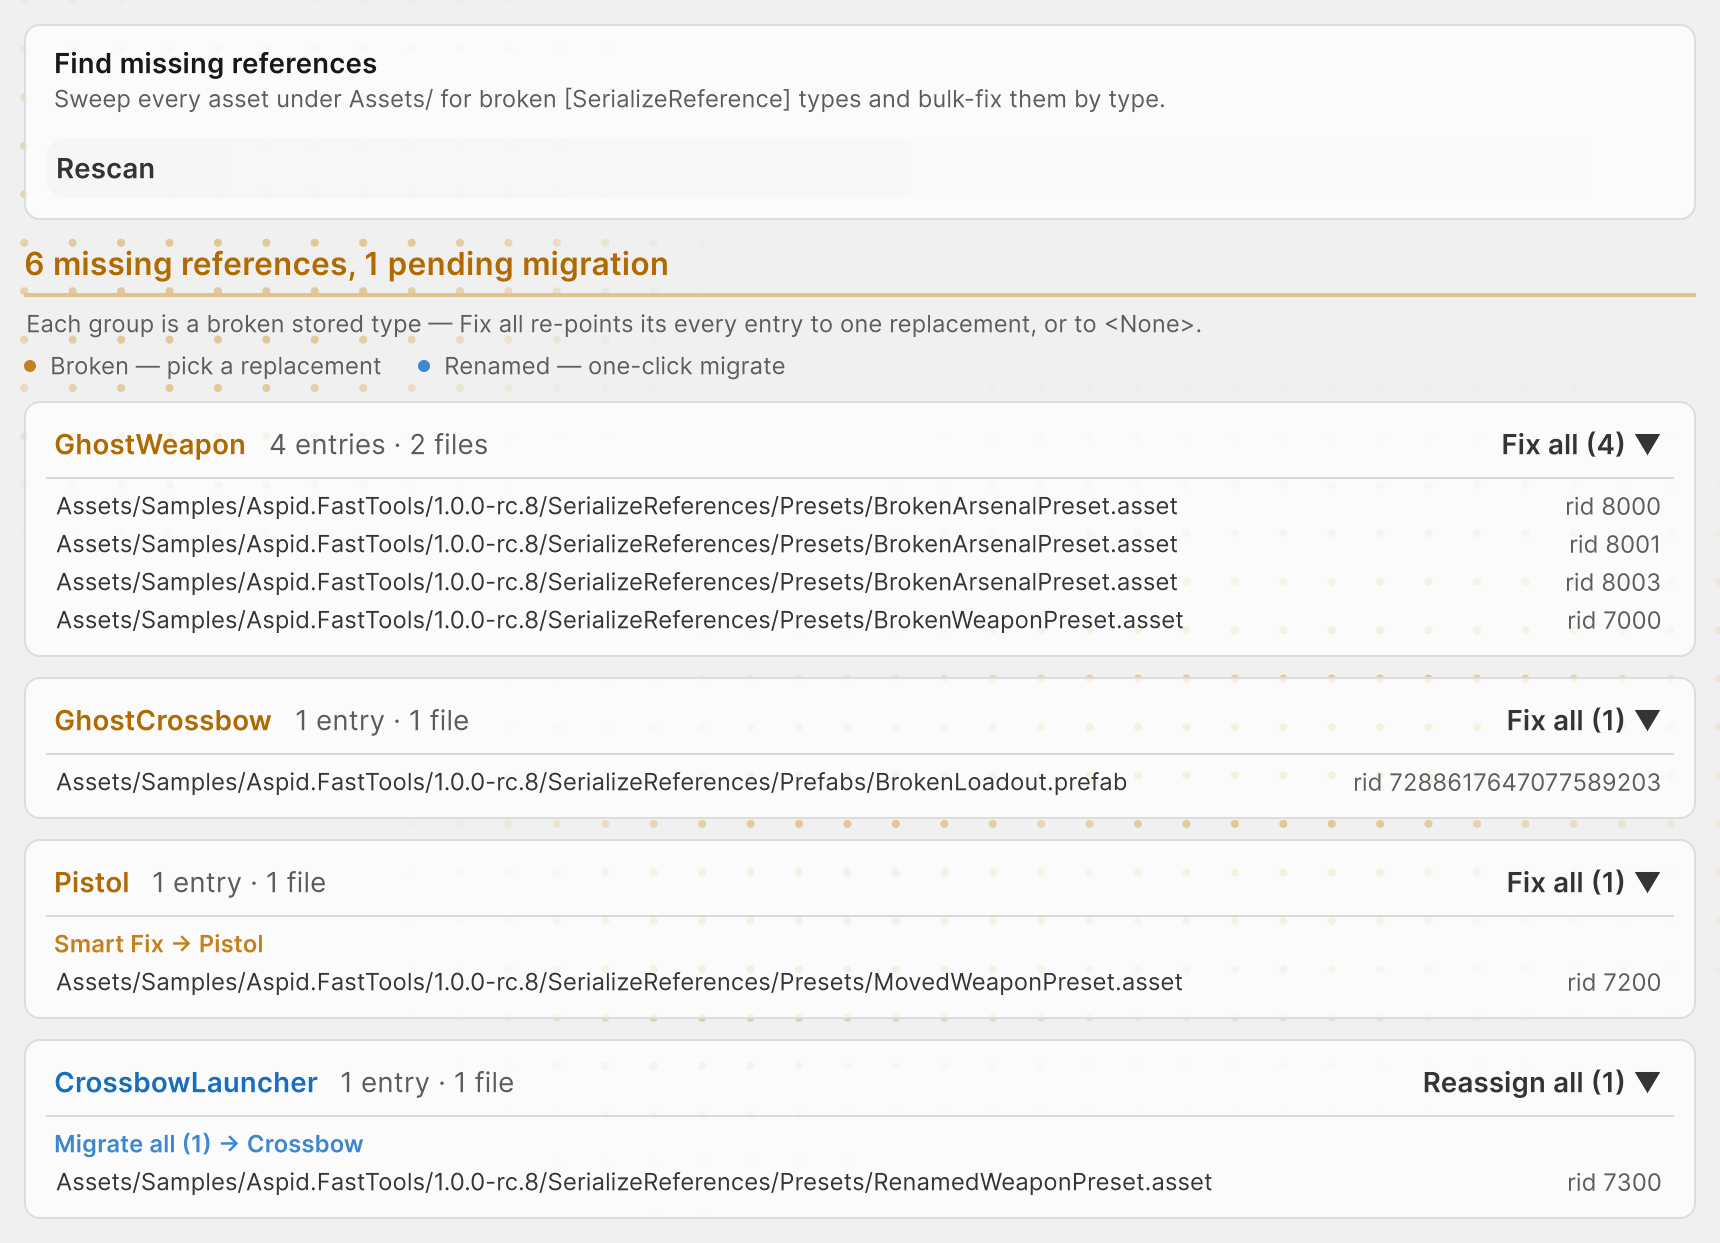Click the rid 7000 value
The width and height of the screenshot is (1720, 1243).
pyautogui.click(x=1614, y=620)
